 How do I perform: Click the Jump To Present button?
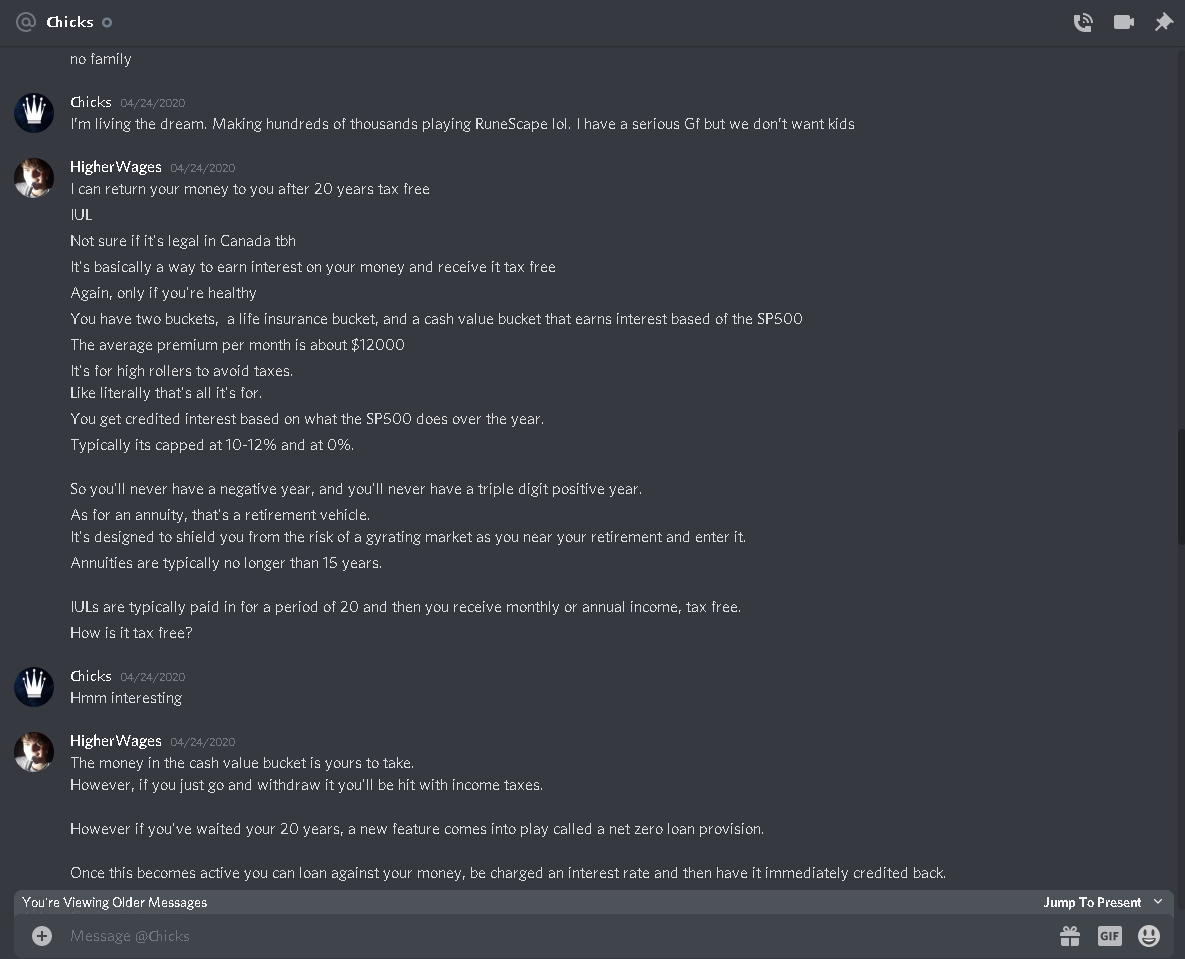(x=1092, y=902)
